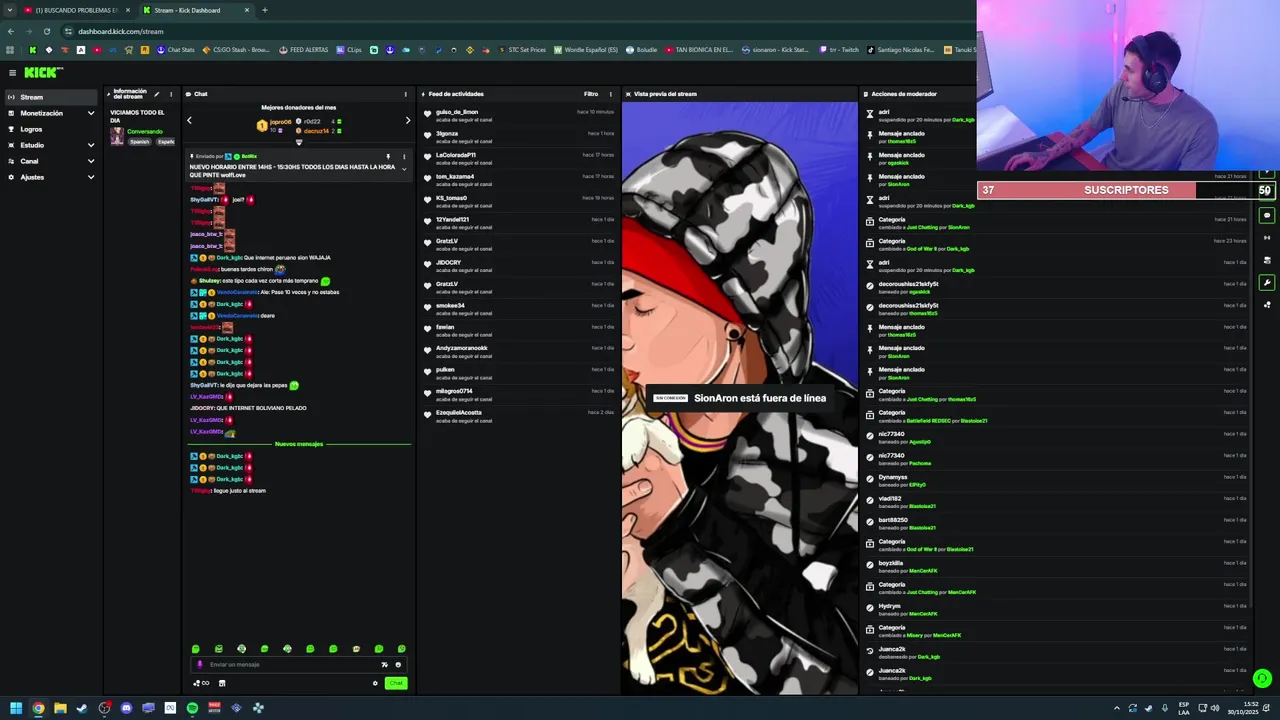Open pinned message options menu
Image resolution: width=1280 pixels, height=720 pixels.
click(404, 156)
